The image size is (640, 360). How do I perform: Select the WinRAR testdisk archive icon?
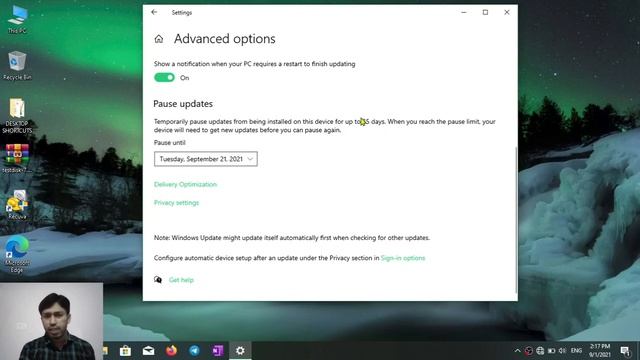(x=17, y=158)
